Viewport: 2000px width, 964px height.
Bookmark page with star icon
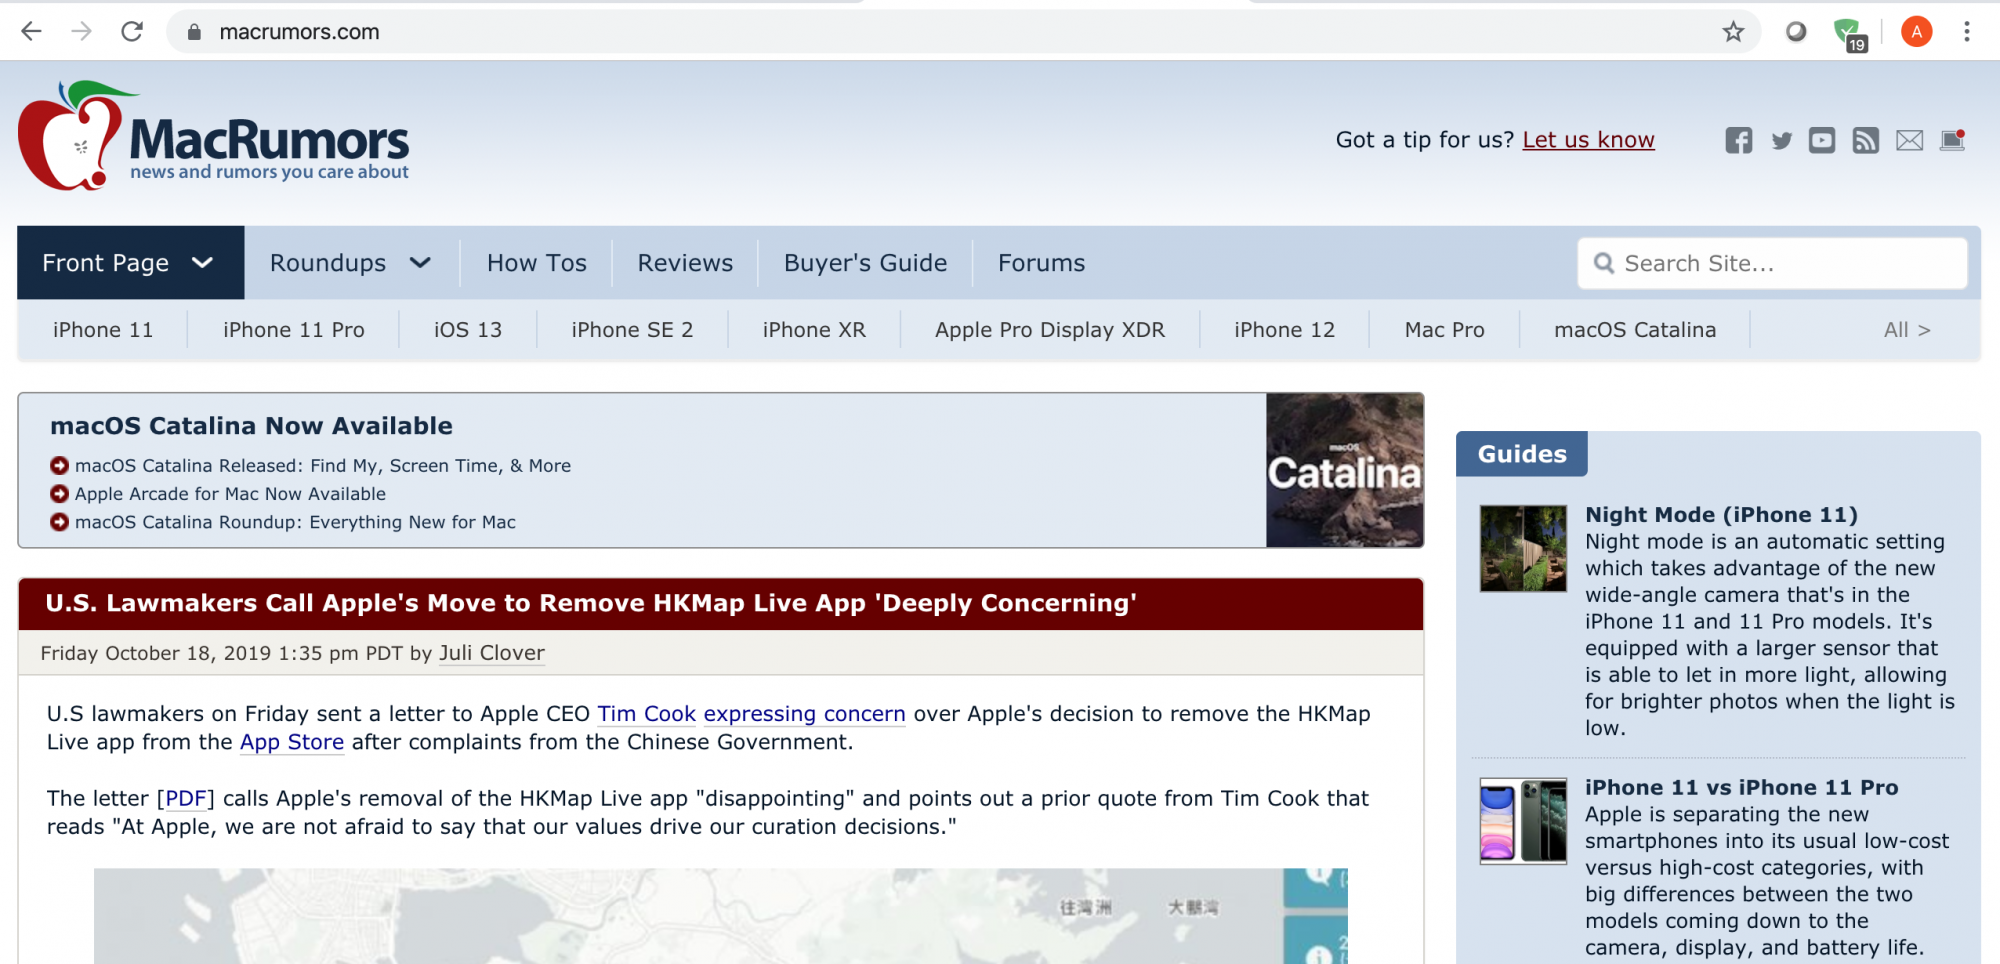(x=1733, y=32)
